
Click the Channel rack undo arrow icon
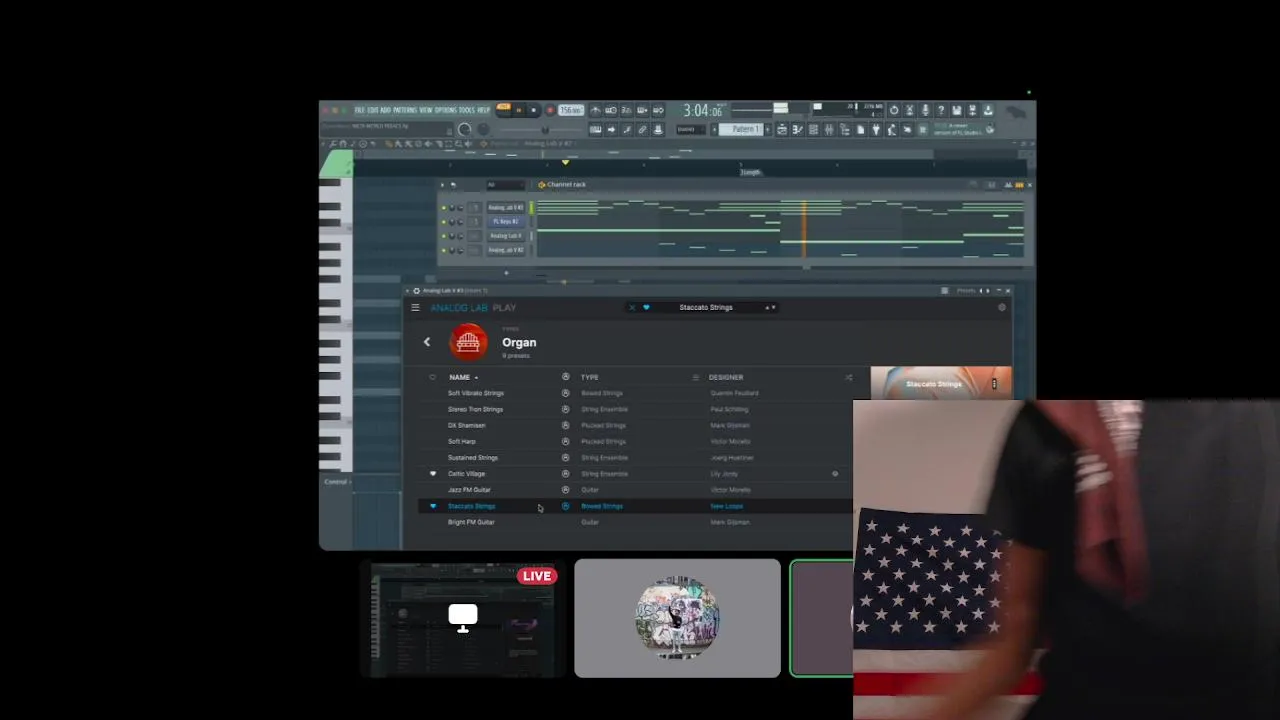[x=453, y=185]
